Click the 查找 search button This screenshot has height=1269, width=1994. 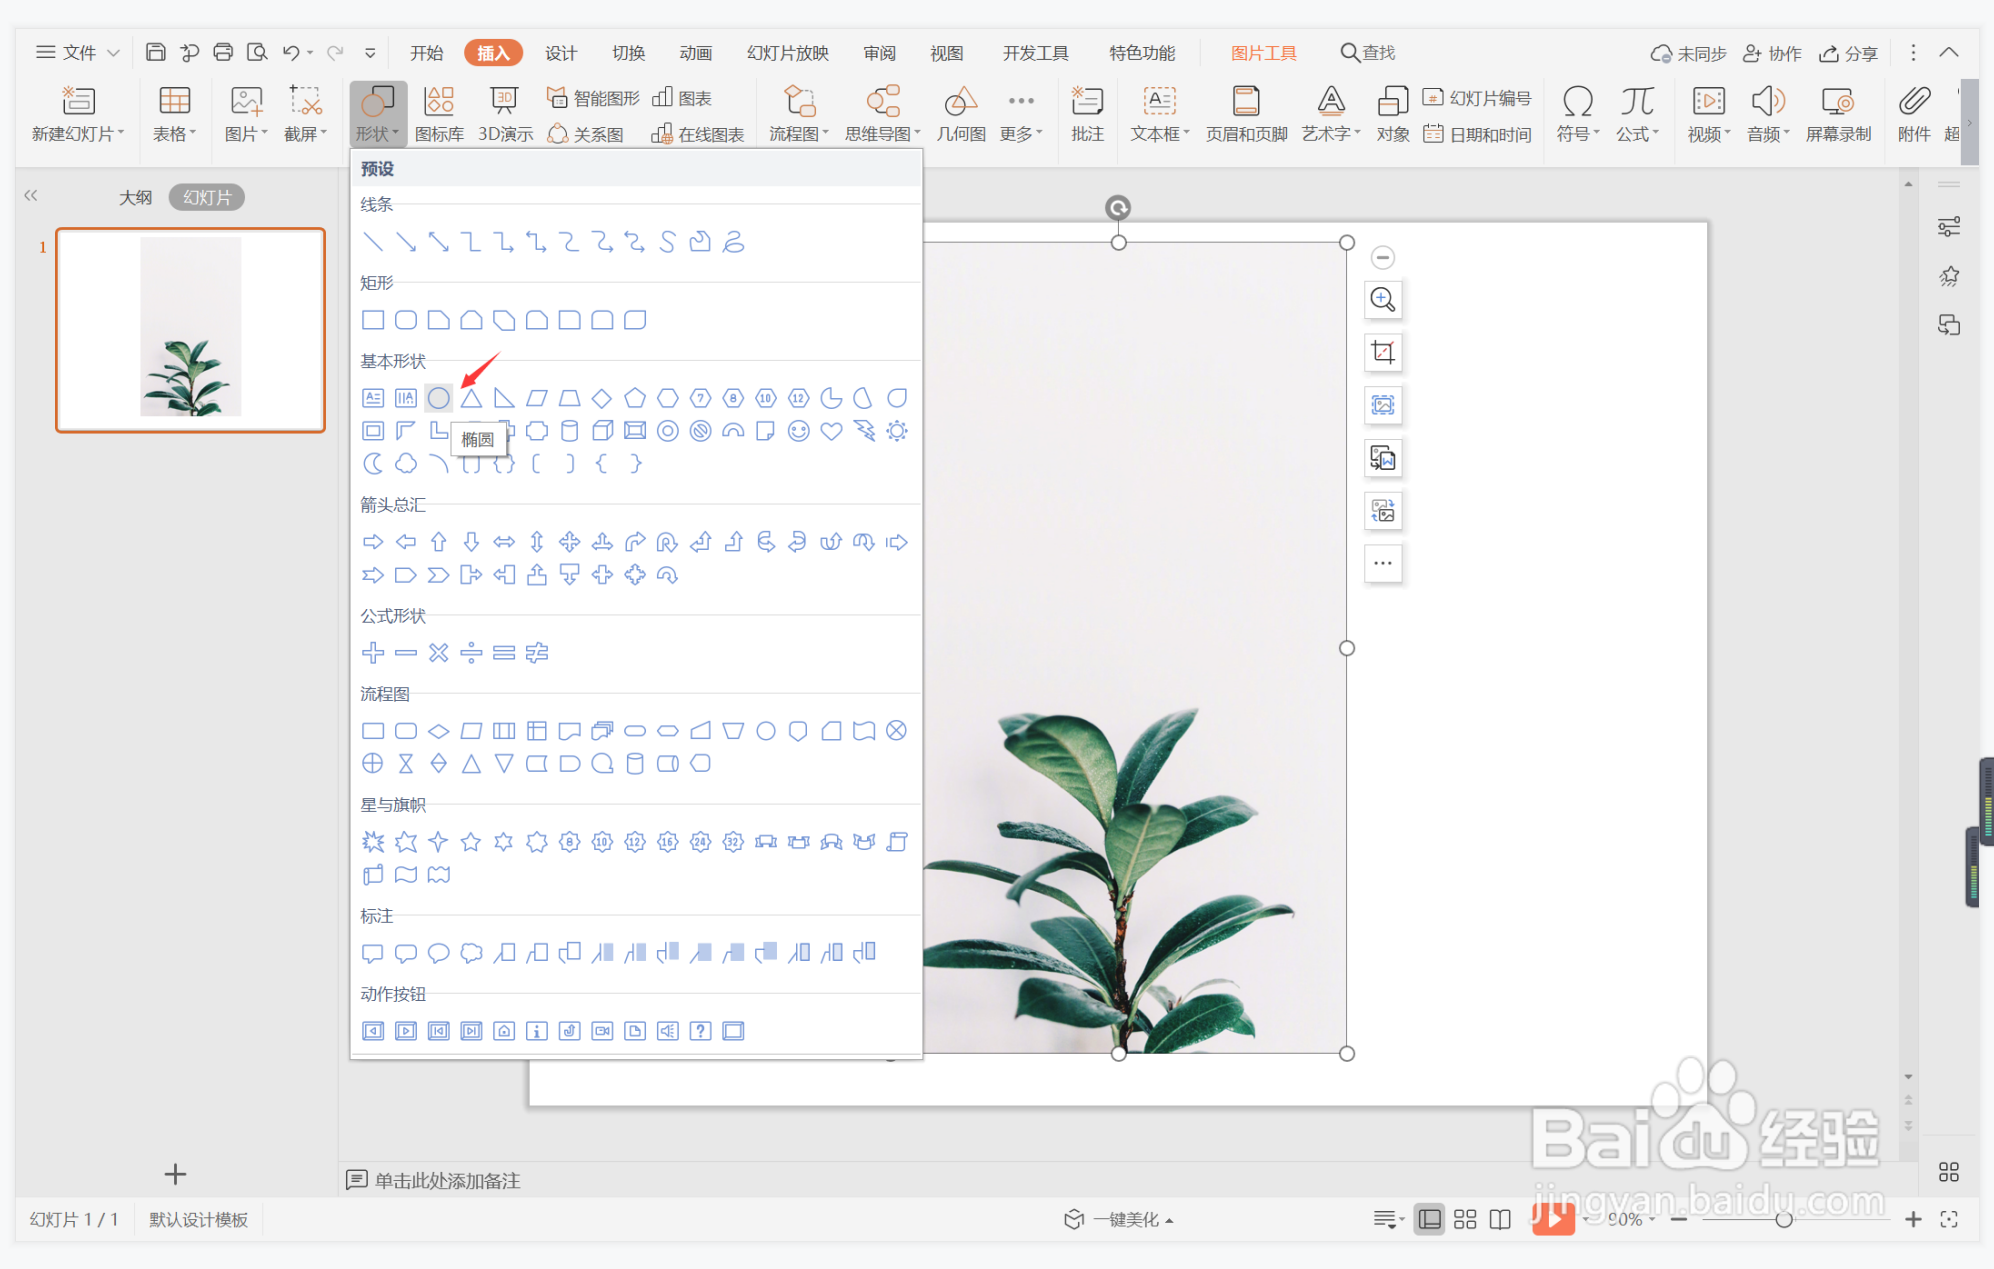click(x=1367, y=52)
